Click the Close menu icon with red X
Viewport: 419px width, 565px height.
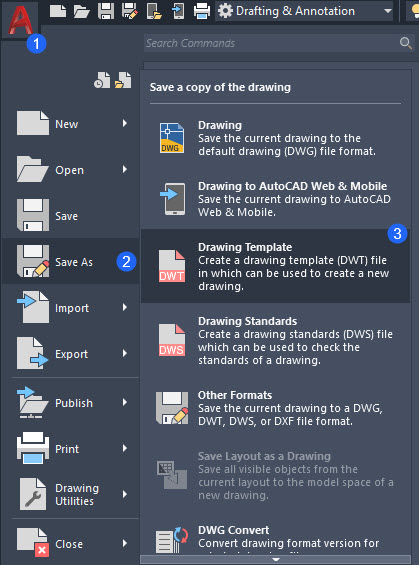[33, 543]
